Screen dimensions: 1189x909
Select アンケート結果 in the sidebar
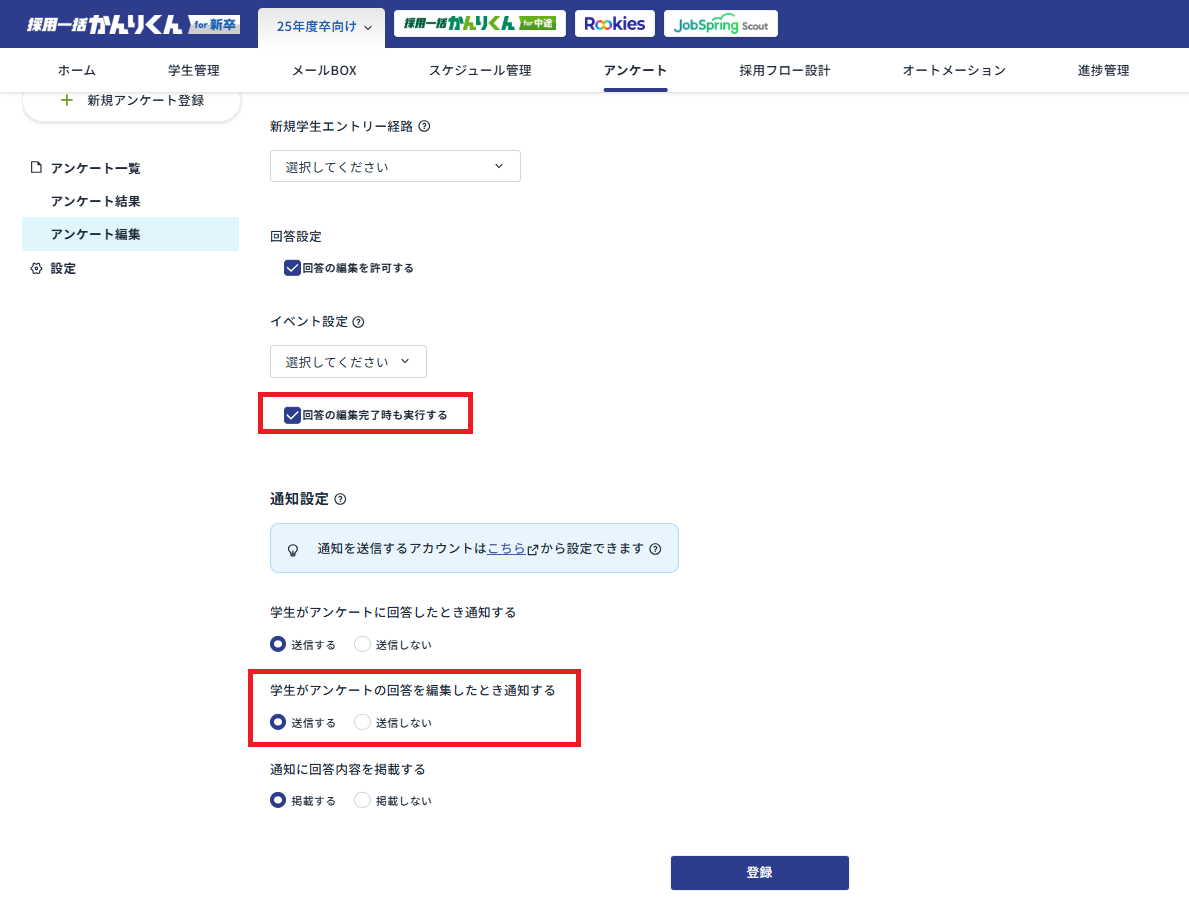(x=97, y=201)
